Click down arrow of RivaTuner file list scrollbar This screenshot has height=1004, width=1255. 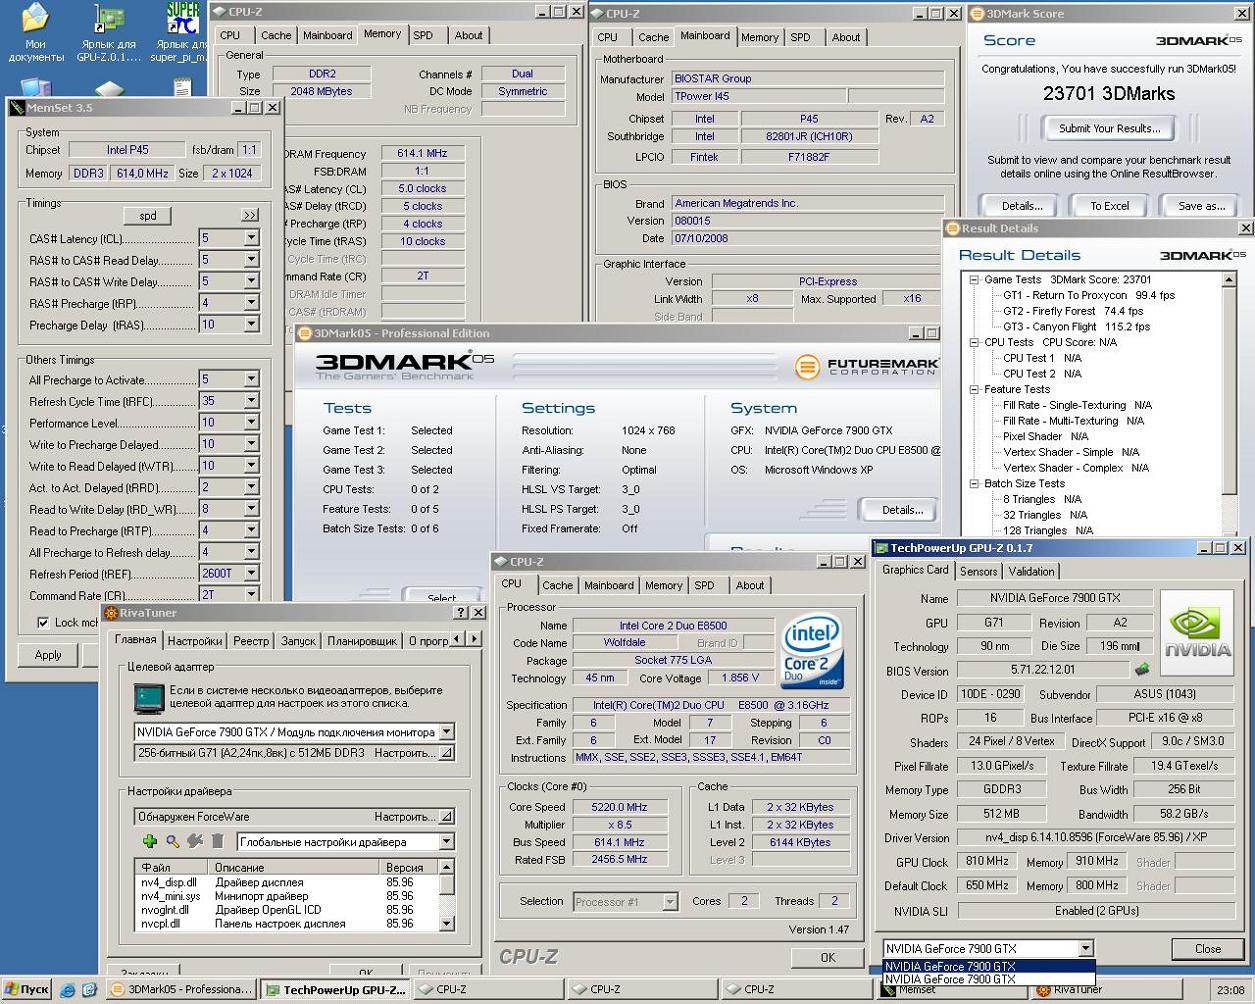(x=446, y=923)
